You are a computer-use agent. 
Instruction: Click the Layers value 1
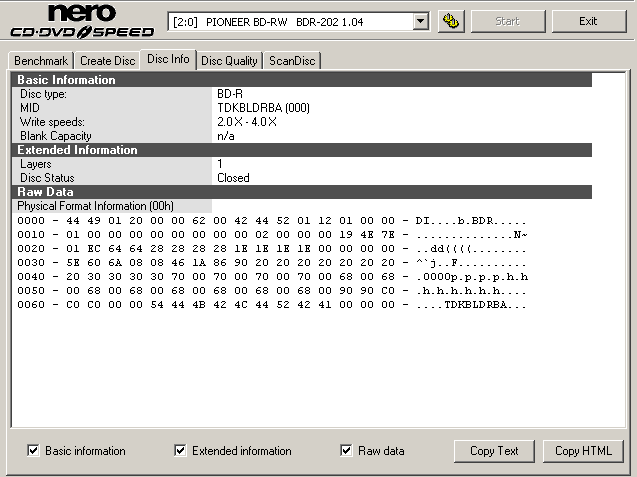[x=220, y=164]
